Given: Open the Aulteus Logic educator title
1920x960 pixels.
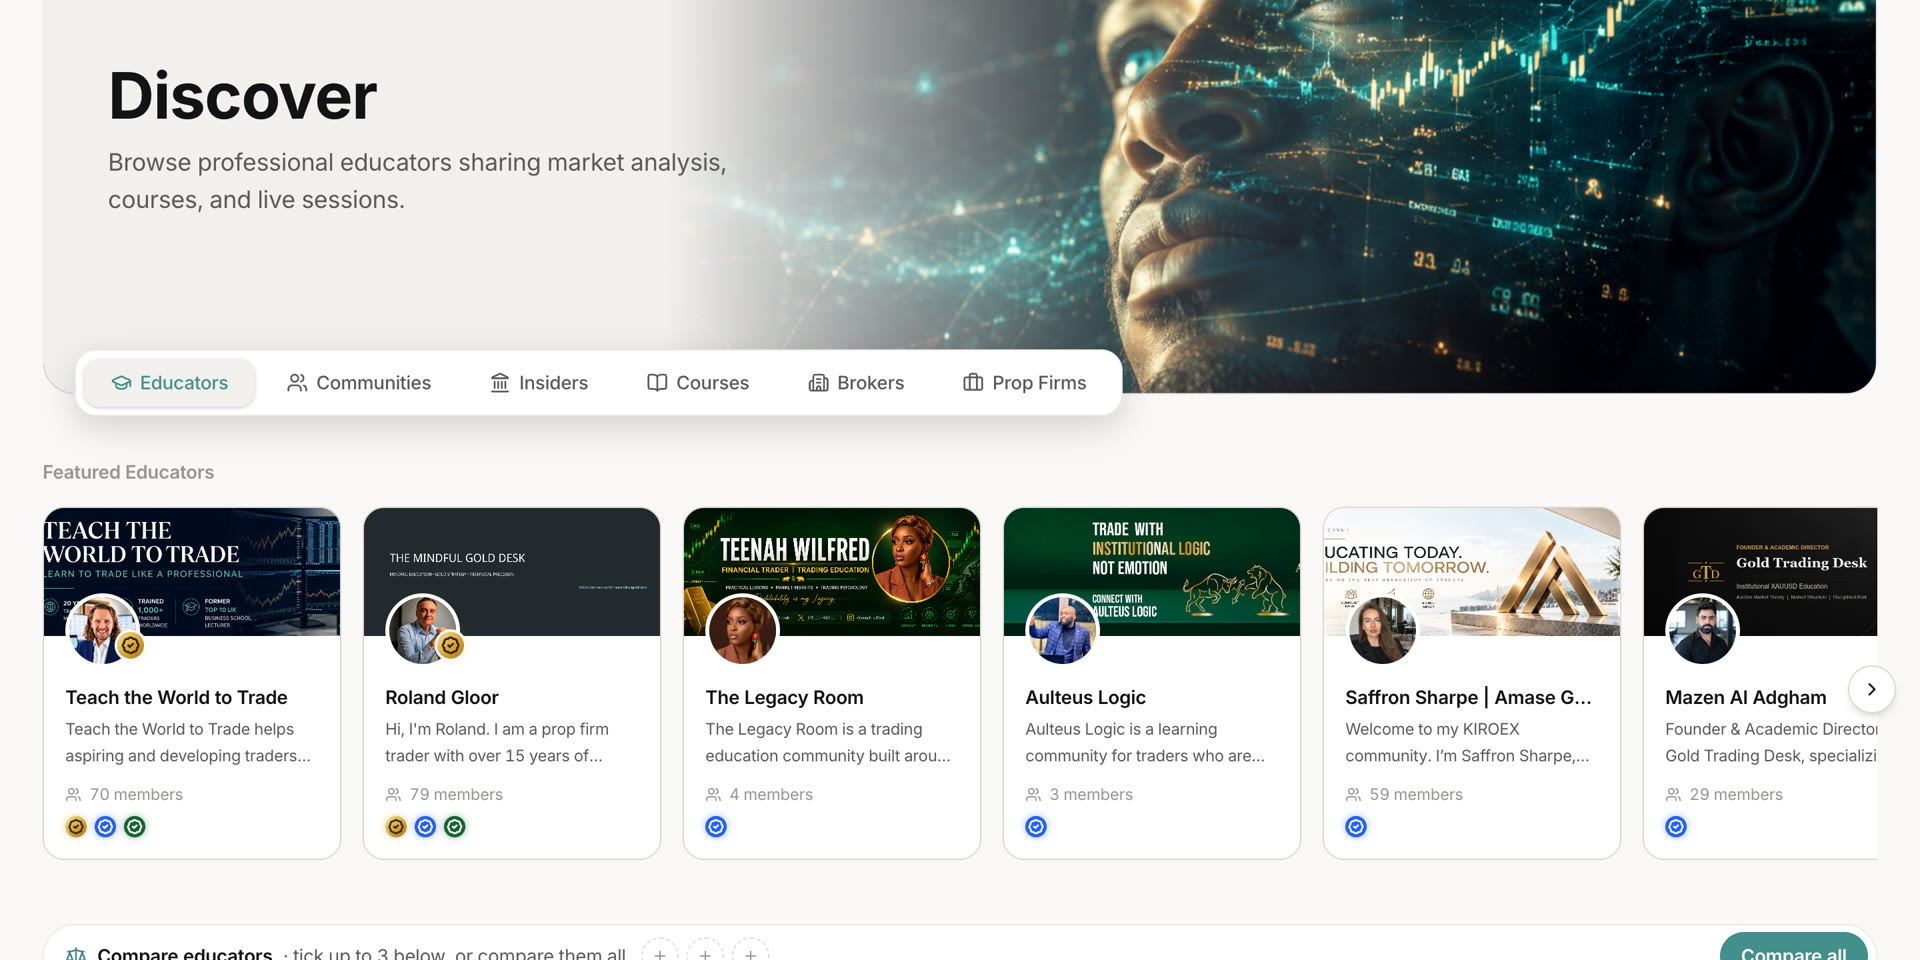Looking at the screenshot, I should tap(1085, 698).
